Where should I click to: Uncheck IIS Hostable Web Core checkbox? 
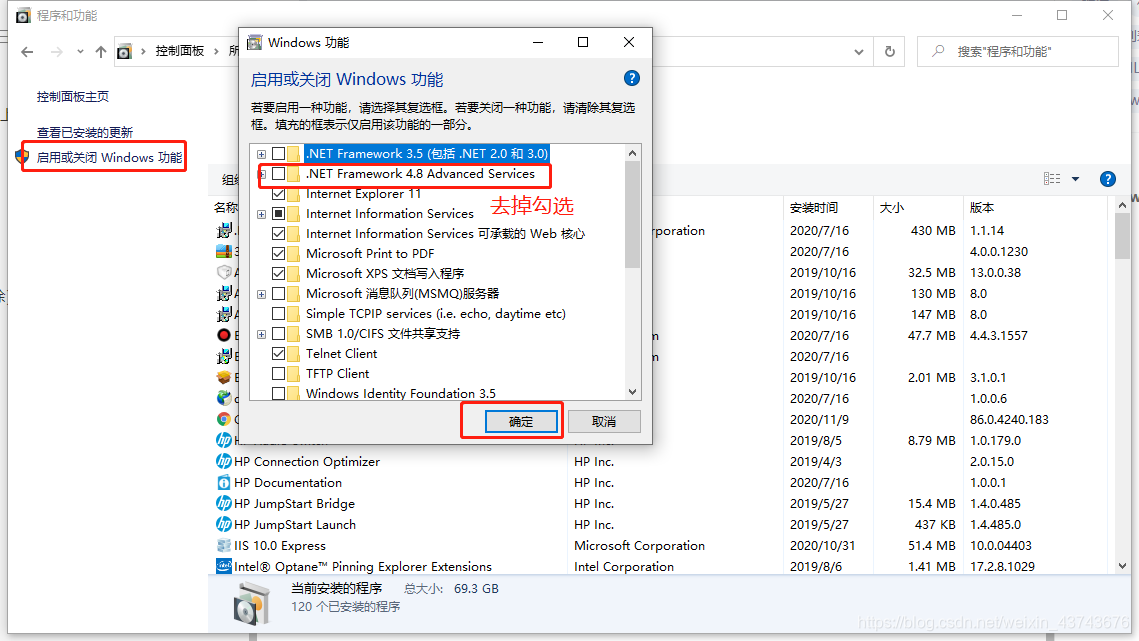[278, 234]
